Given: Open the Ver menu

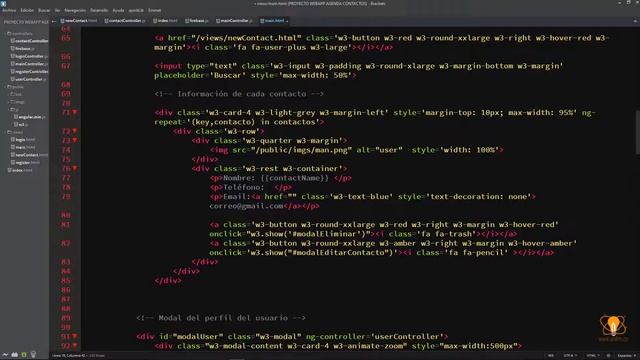Looking at the screenshot, I should pos(57,10).
